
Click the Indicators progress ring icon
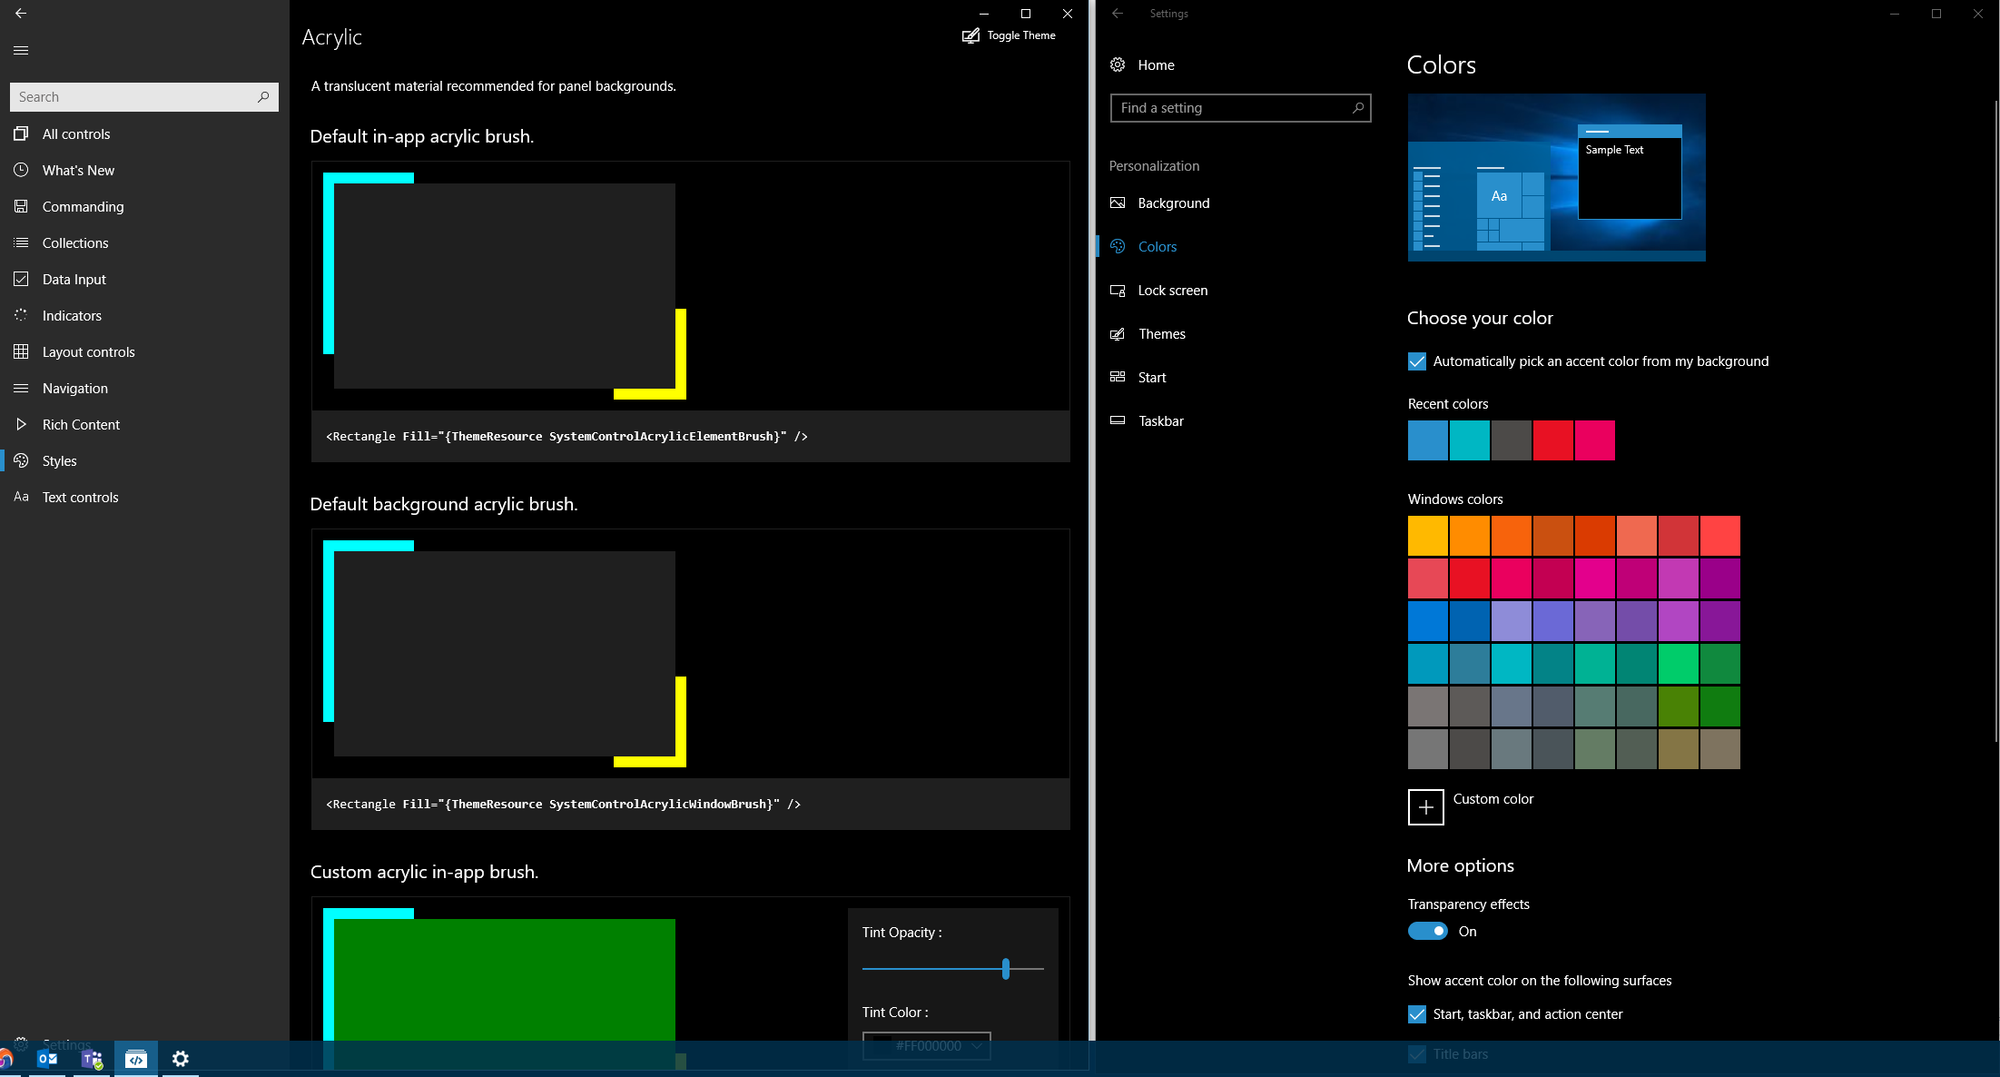(21, 315)
